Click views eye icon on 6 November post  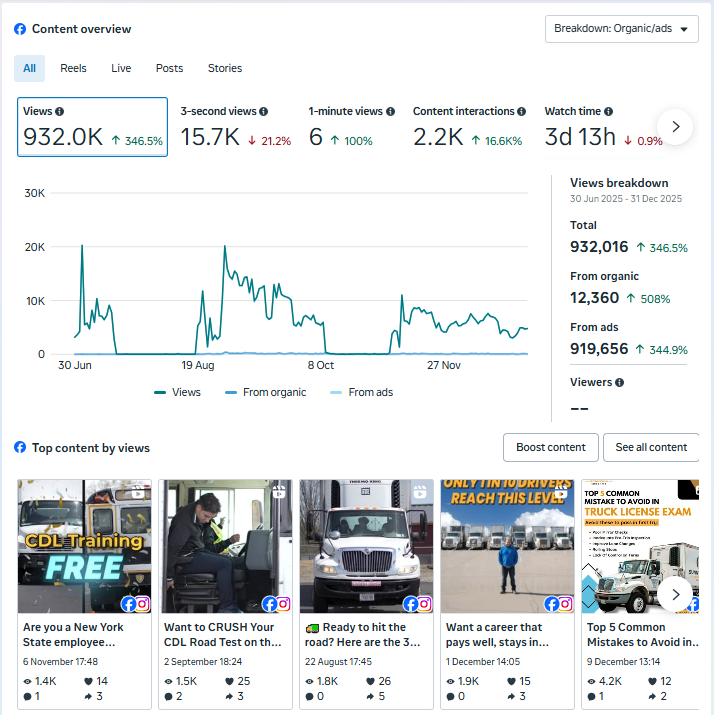[x=27, y=682]
